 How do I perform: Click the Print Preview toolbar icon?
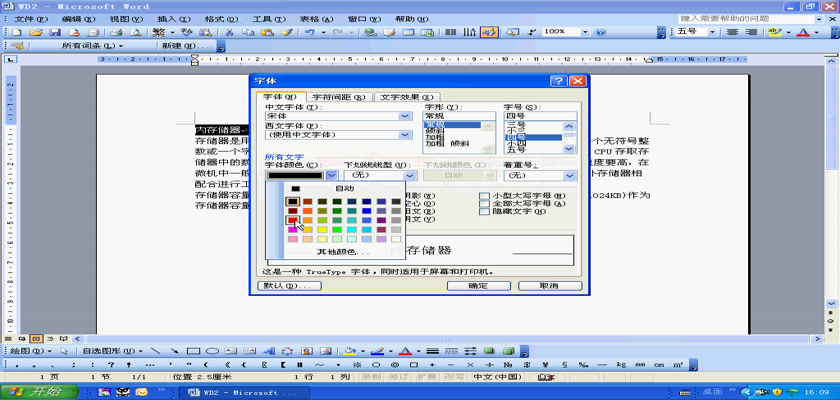click(x=137, y=32)
